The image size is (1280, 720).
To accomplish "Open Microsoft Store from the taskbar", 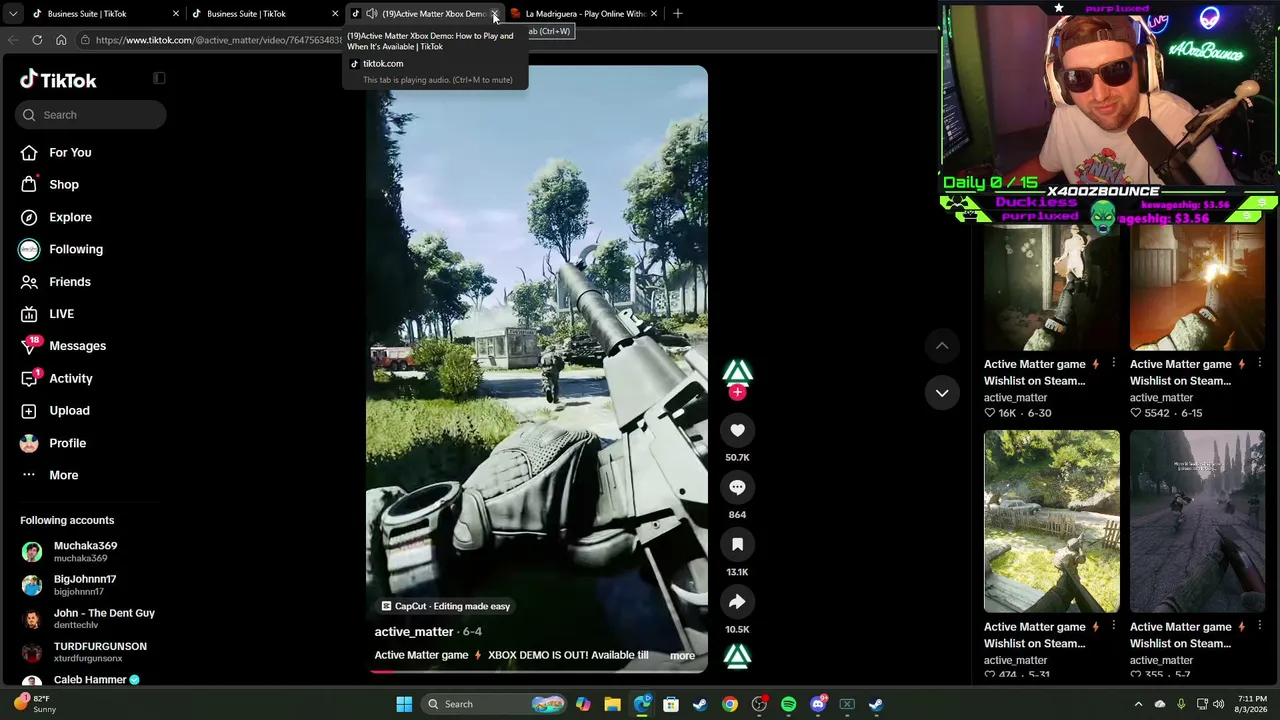I will coord(671,704).
